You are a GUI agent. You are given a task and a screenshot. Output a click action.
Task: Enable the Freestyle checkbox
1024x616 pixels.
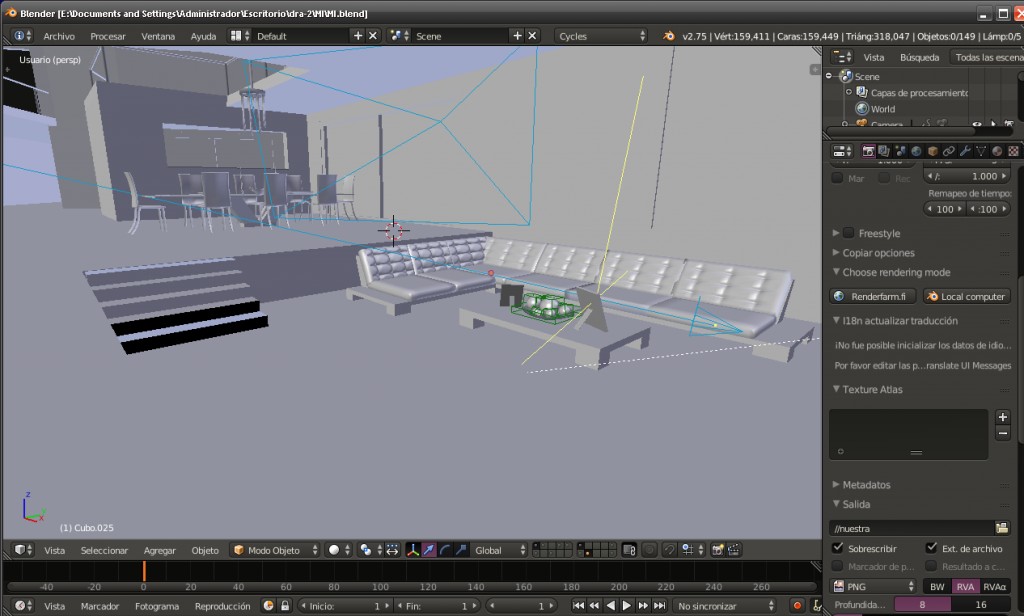click(x=848, y=233)
